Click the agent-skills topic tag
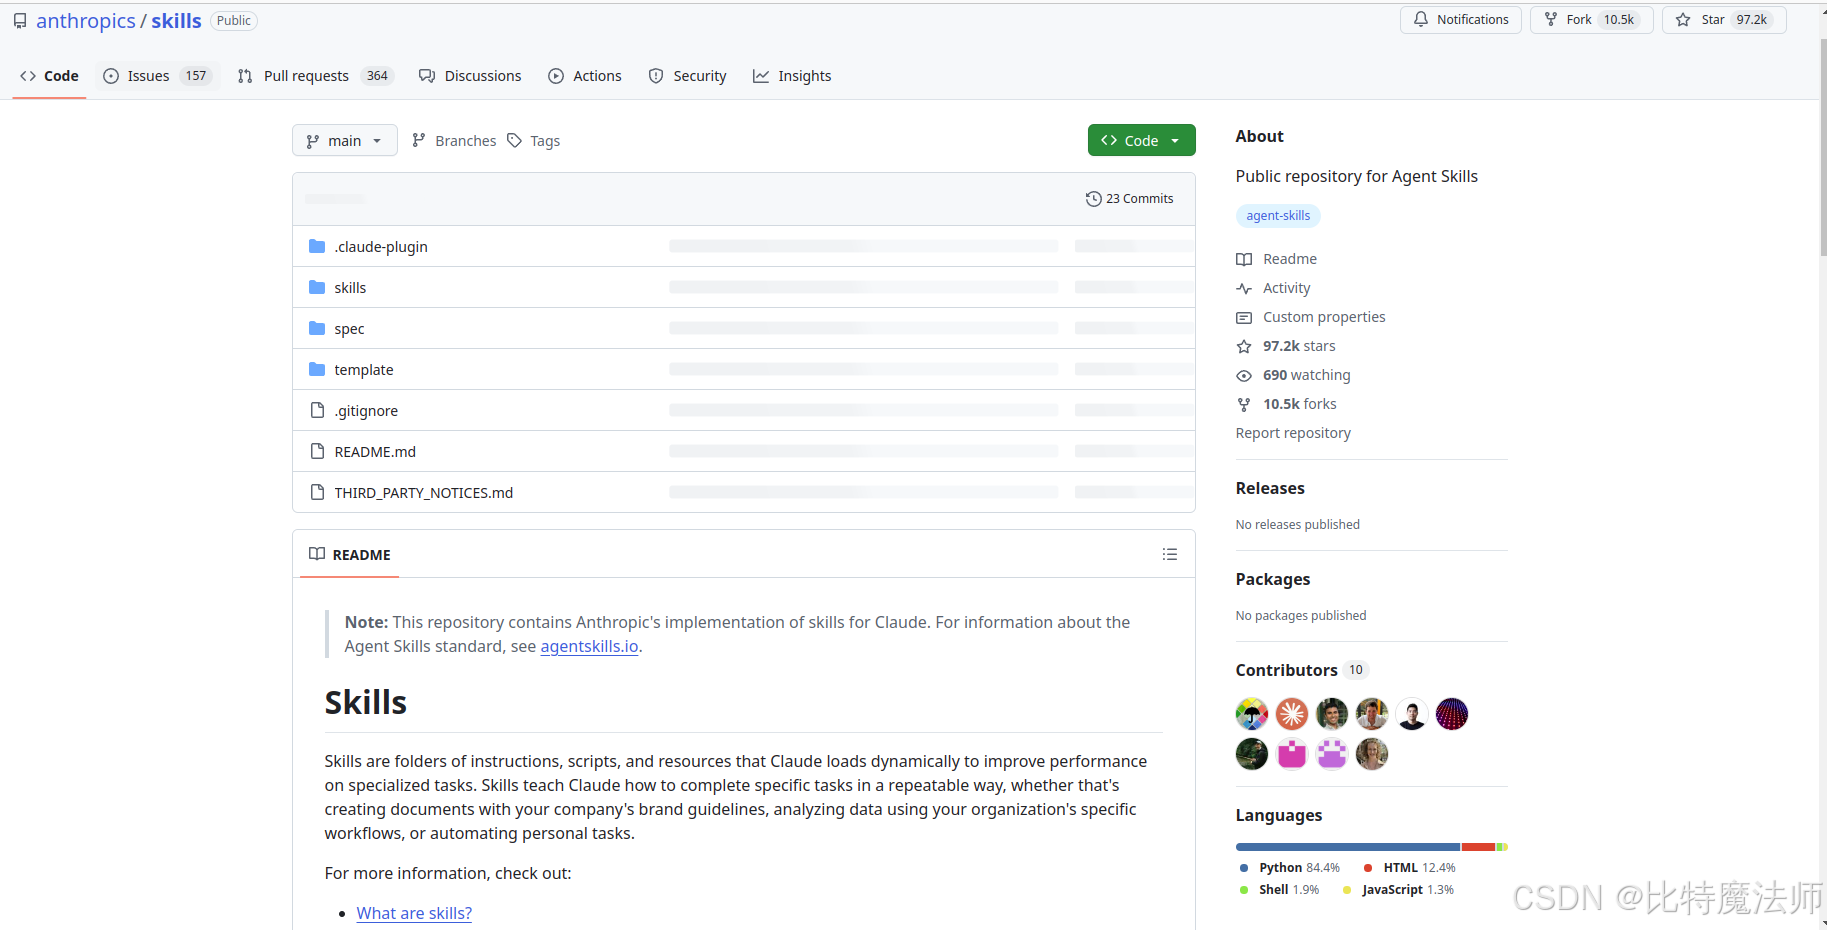The height and width of the screenshot is (930, 1827). [1278, 216]
